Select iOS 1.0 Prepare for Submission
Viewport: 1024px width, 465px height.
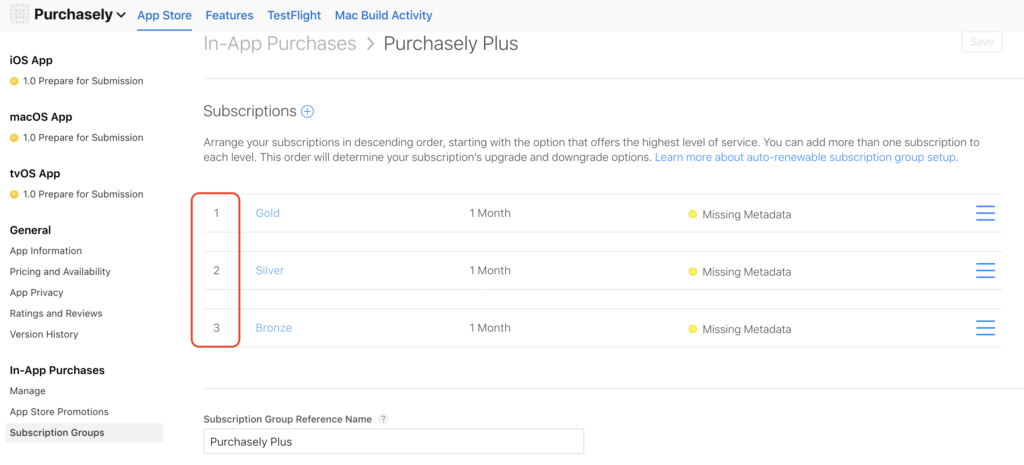(83, 81)
